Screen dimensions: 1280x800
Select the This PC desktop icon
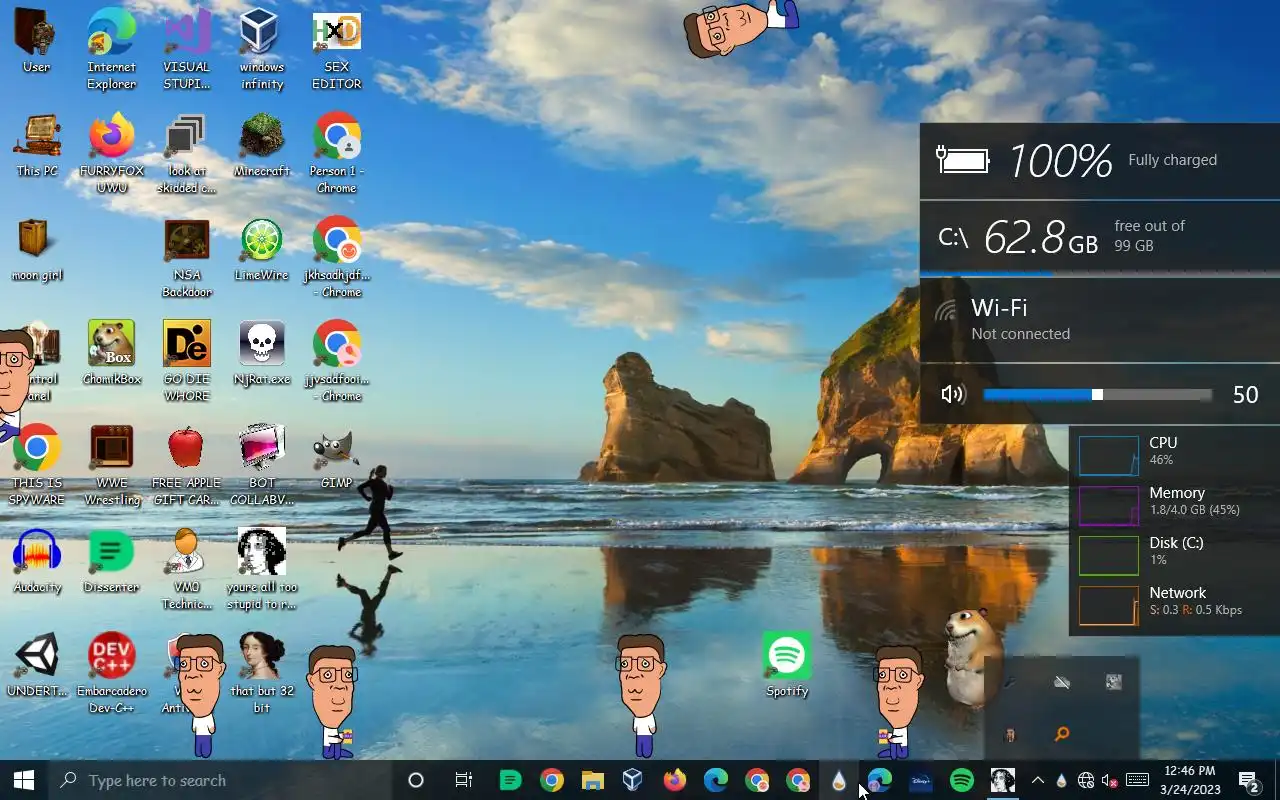[x=37, y=145]
